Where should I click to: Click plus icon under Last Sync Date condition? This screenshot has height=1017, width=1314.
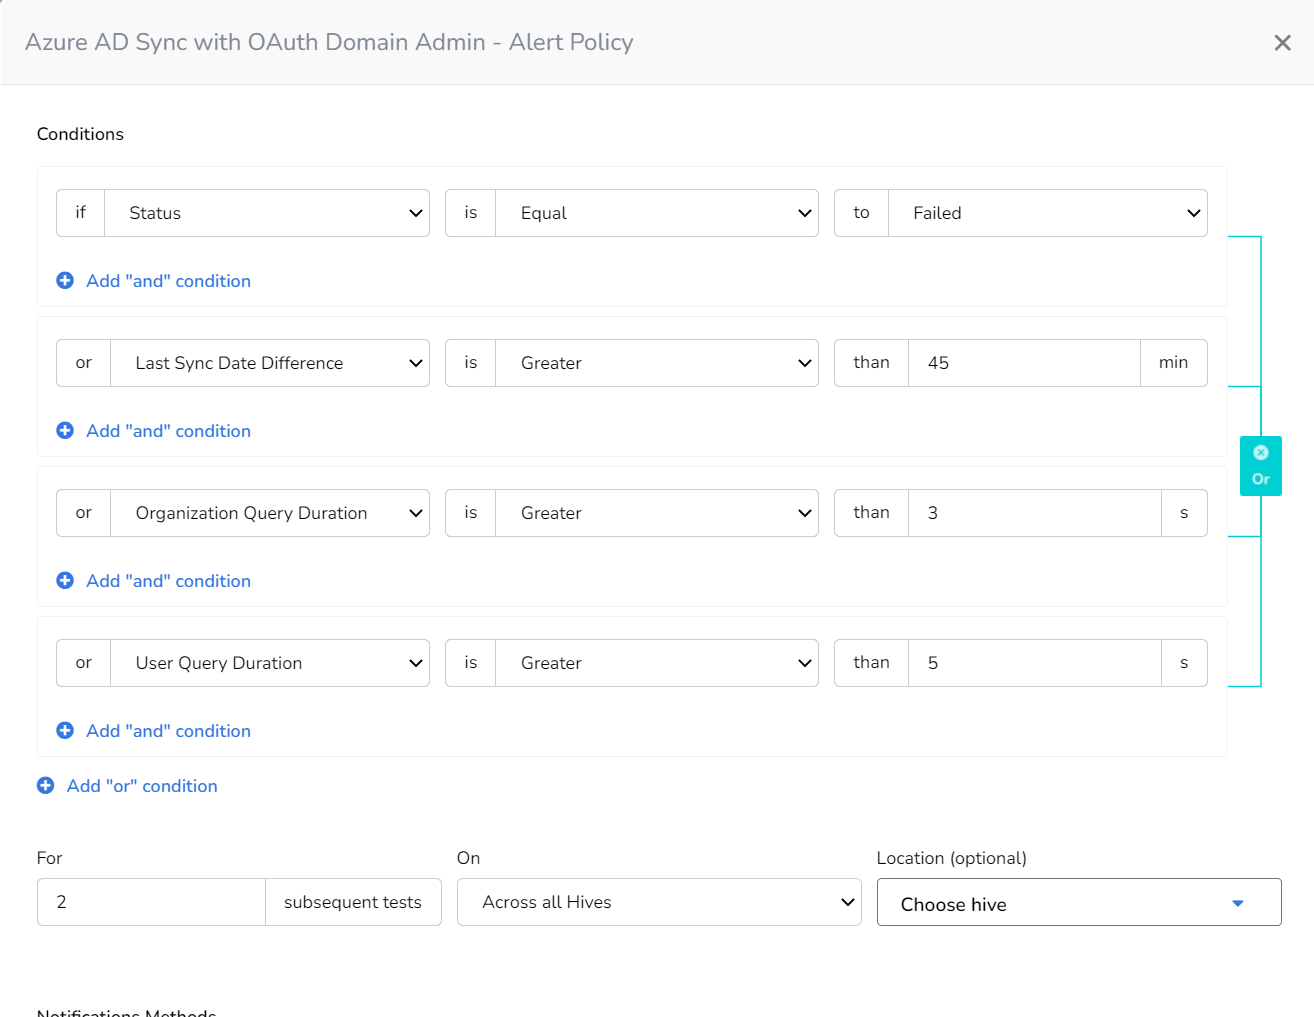click(65, 431)
